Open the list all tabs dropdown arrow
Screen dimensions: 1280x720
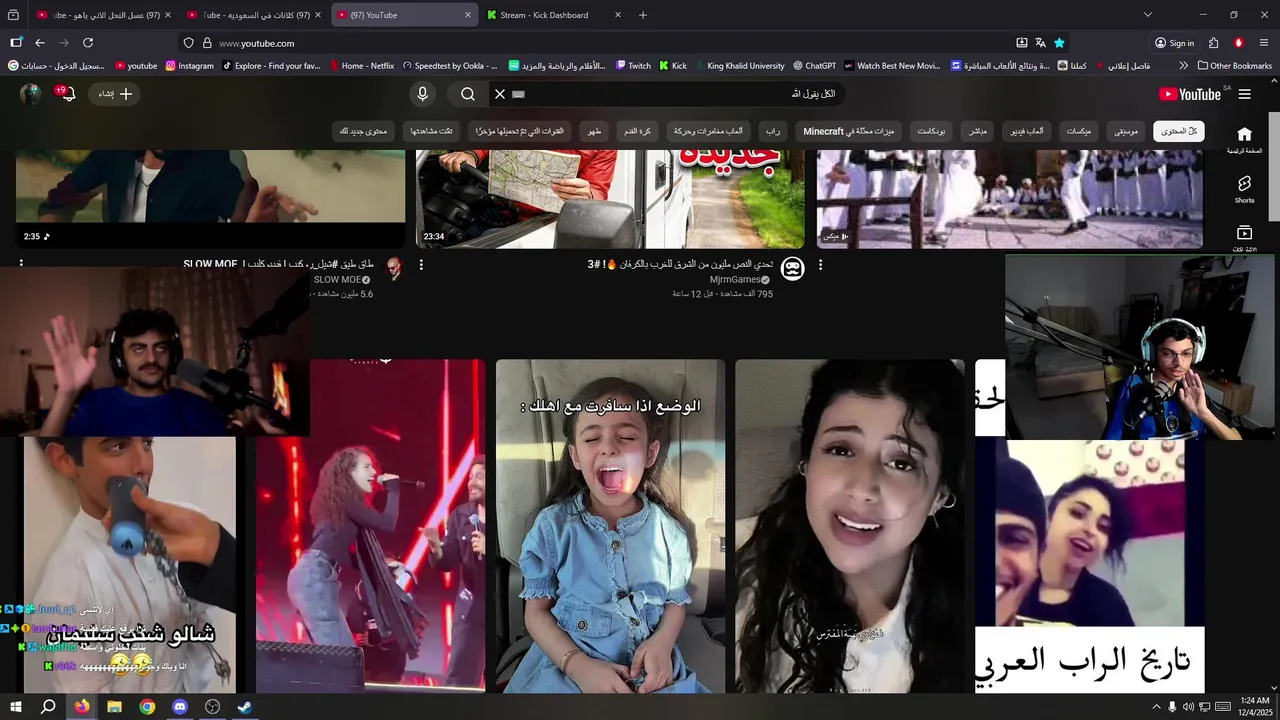[1147, 15]
